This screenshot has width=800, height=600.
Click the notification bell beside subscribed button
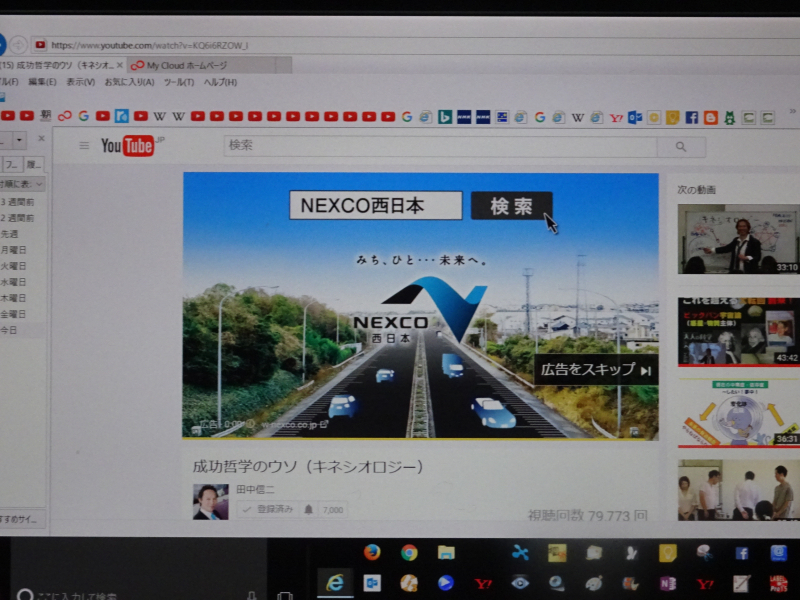(x=309, y=509)
